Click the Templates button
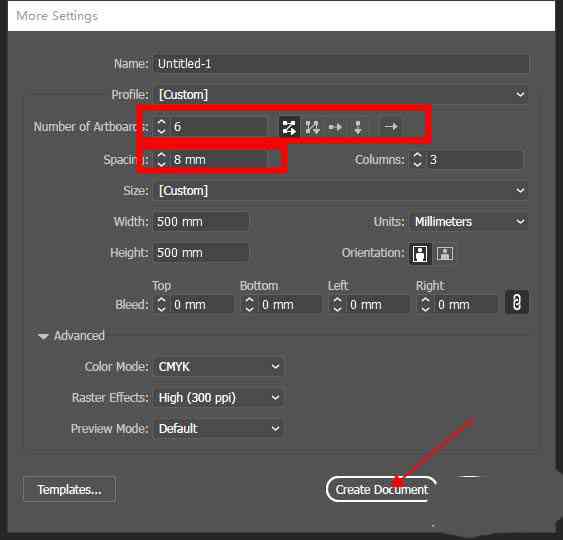Image resolution: width=563 pixels, height=540 pixels. click(x=69, y=489)
